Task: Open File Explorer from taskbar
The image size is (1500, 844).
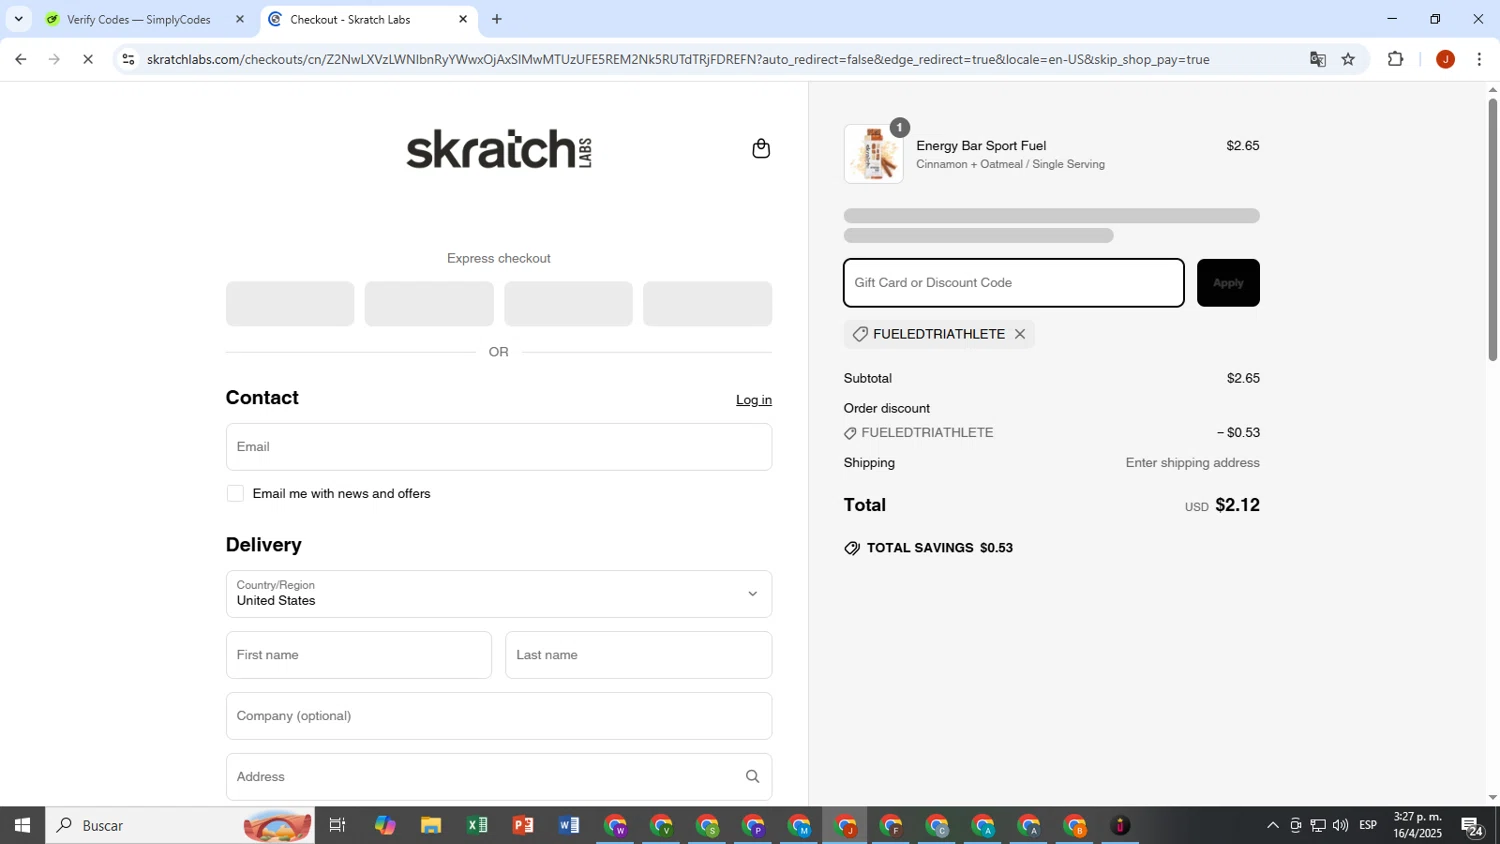Action: tap(431, 826)
